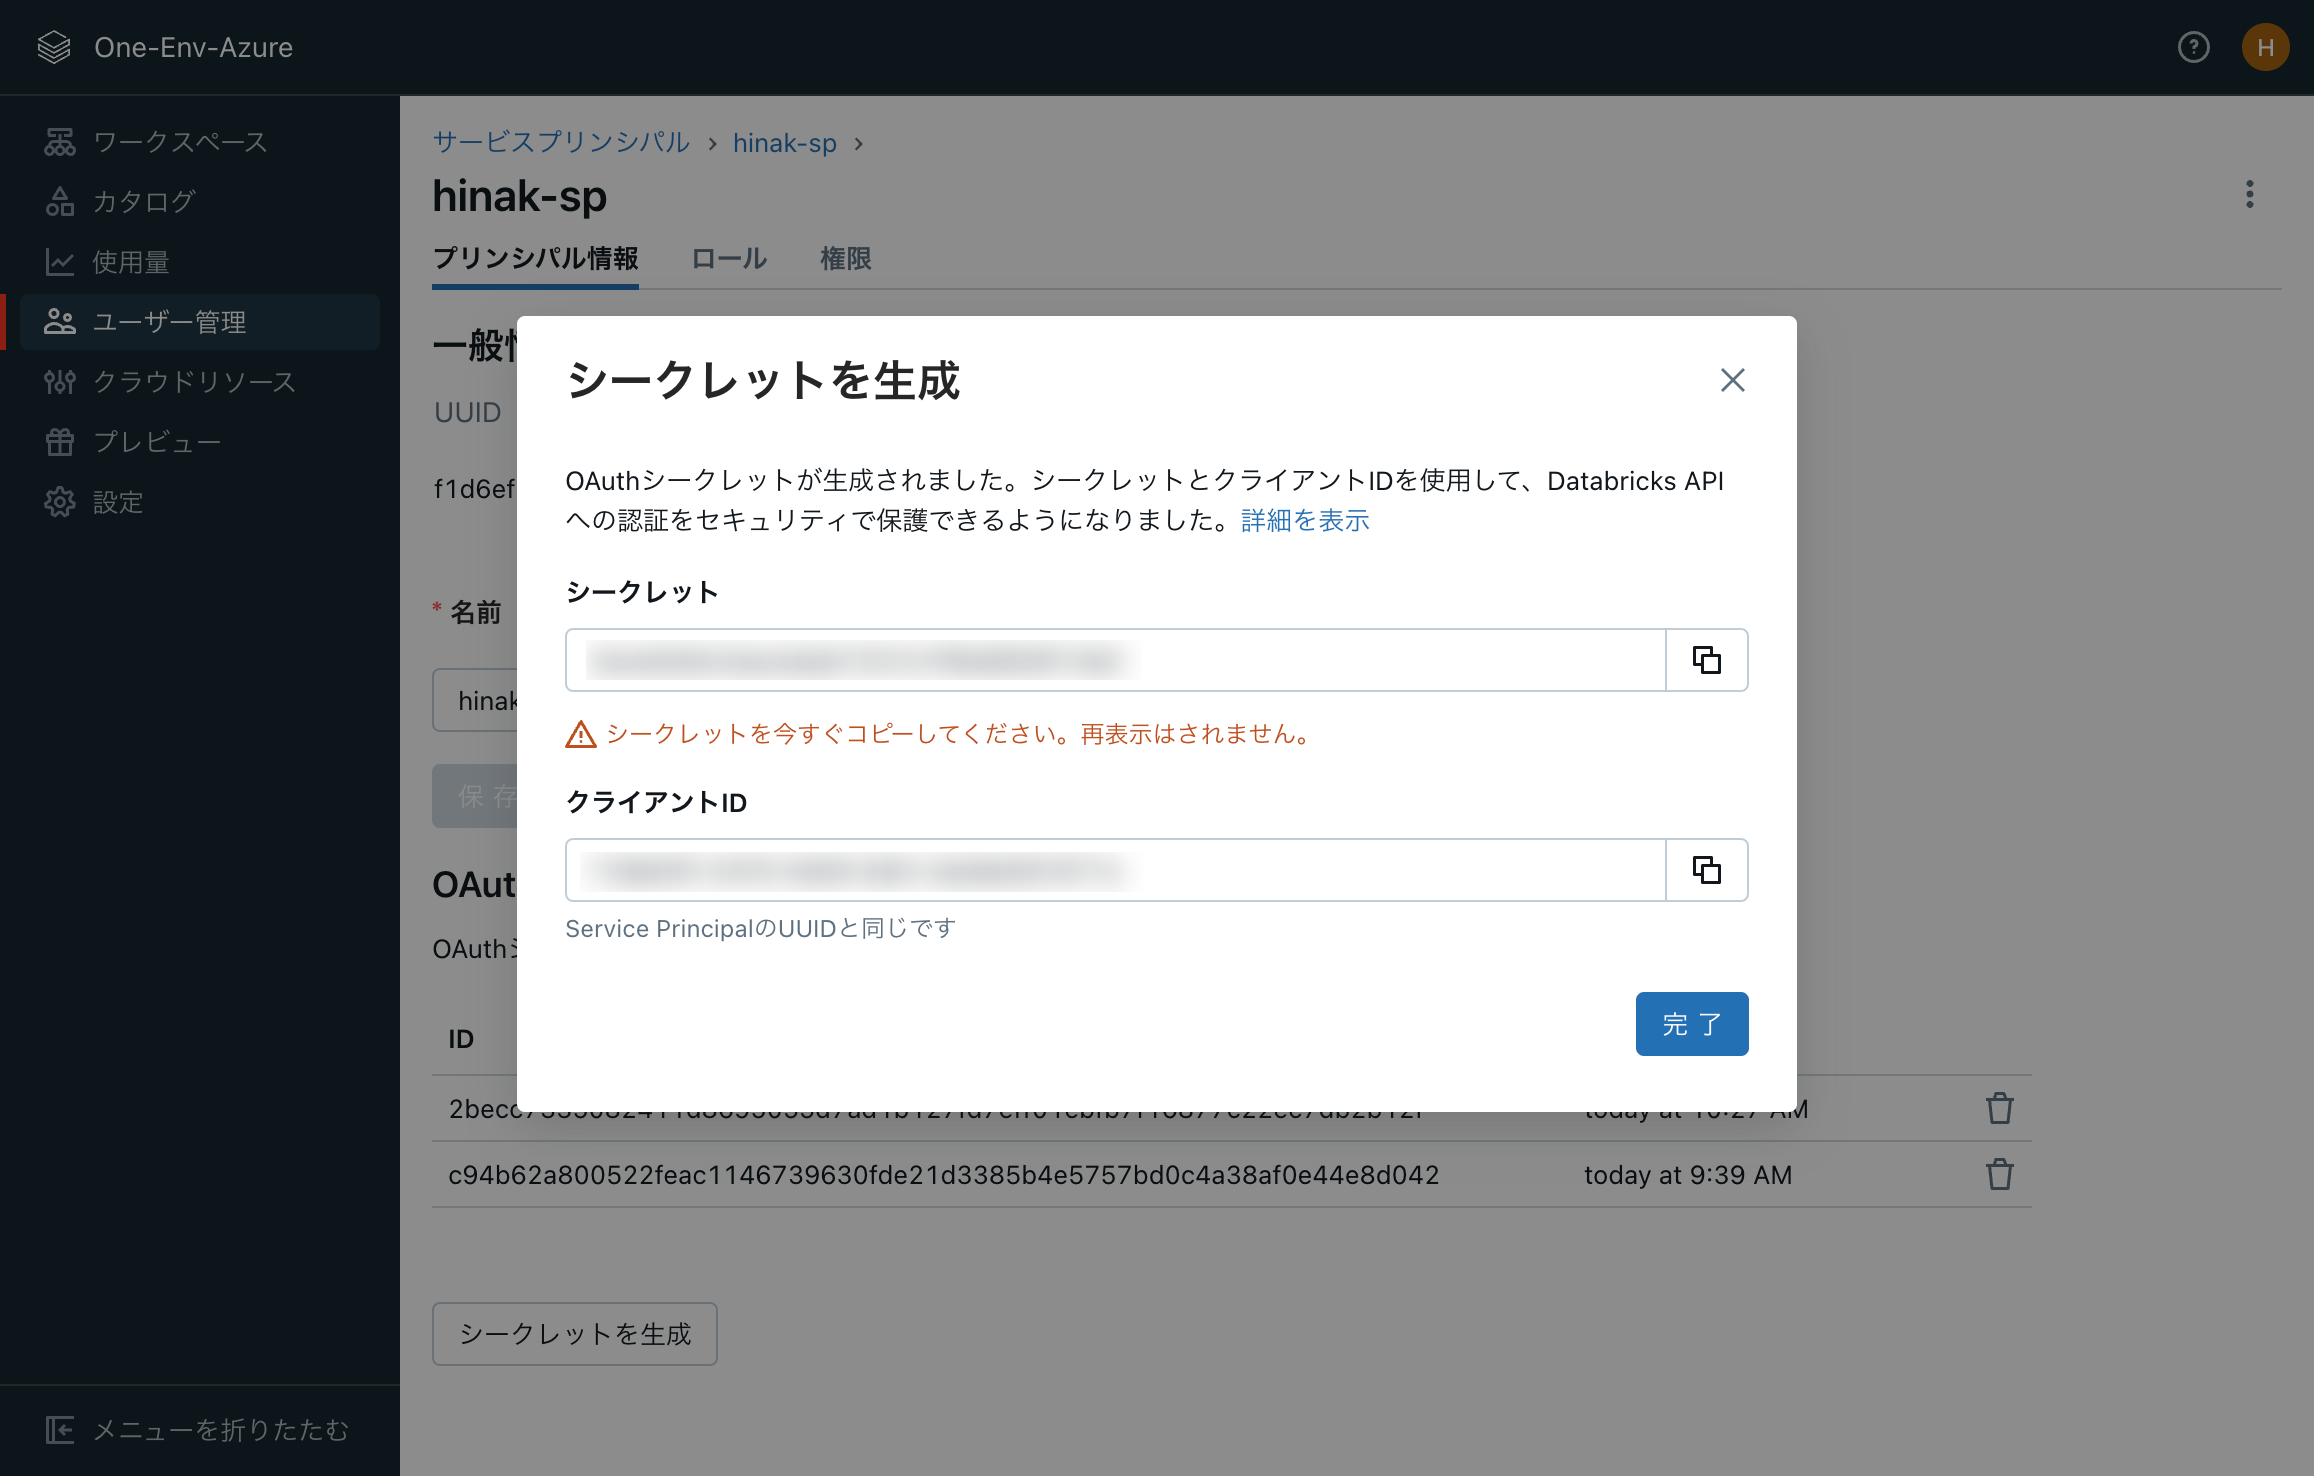Copy the generated secret value
2314x1476 pixels.
[1706, 660]
